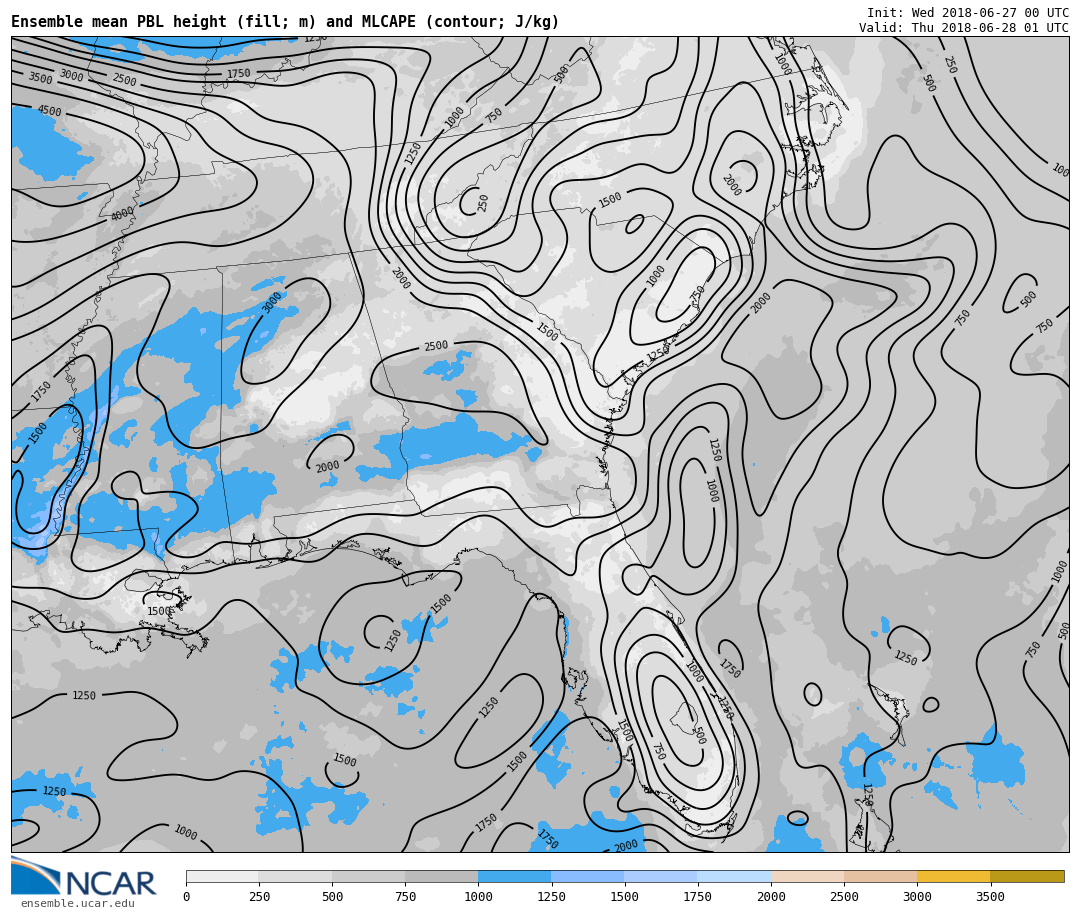Click the 1750–2000 pale blue color bar segment
This screenshot has height=915, width=1080.
[734, 876]
